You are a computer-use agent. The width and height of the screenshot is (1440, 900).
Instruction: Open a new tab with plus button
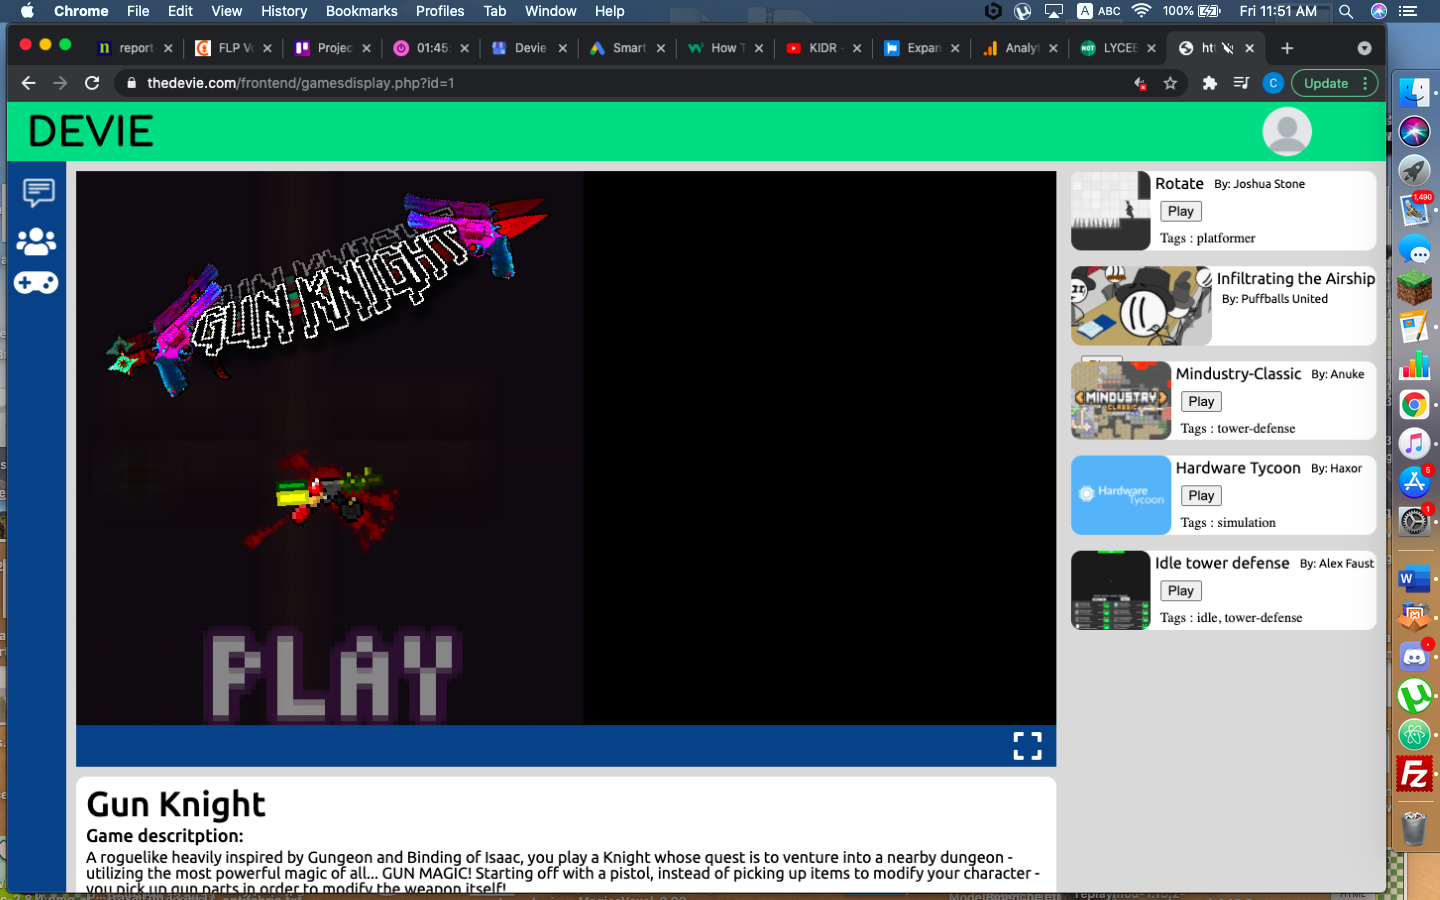(x=1287, y=48)
